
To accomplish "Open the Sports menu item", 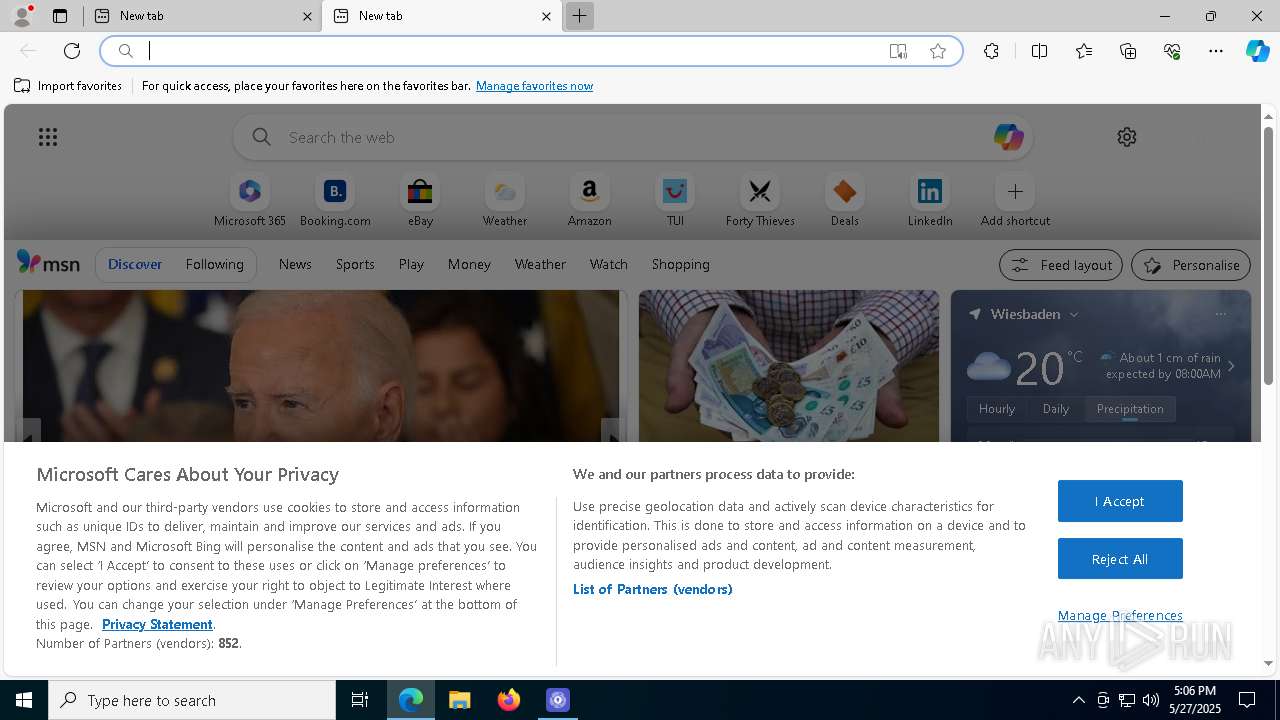I will [x=355, y=264].
